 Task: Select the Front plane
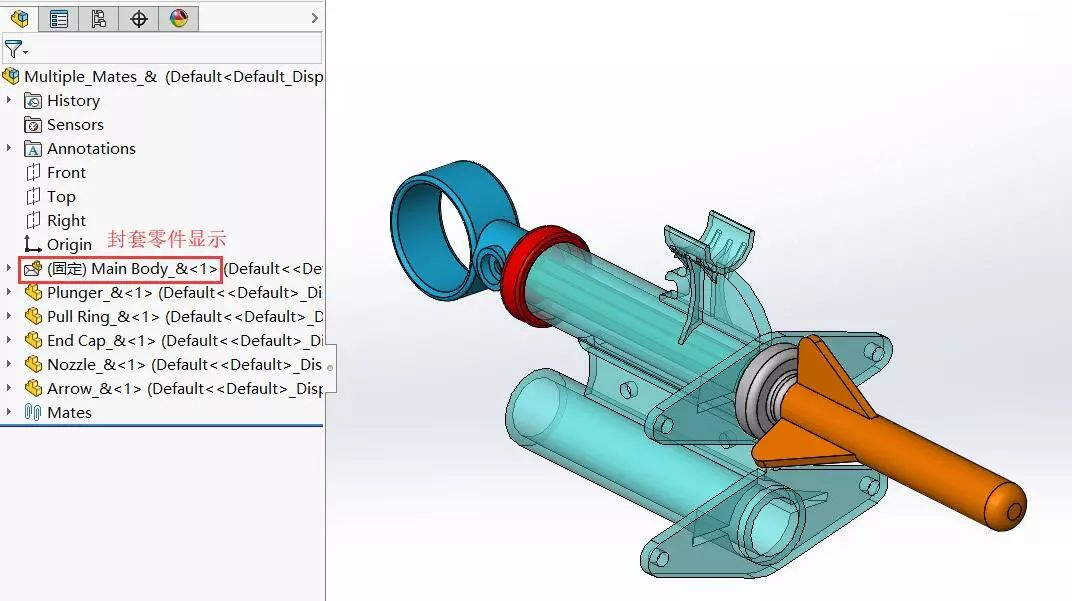(66, 173)
